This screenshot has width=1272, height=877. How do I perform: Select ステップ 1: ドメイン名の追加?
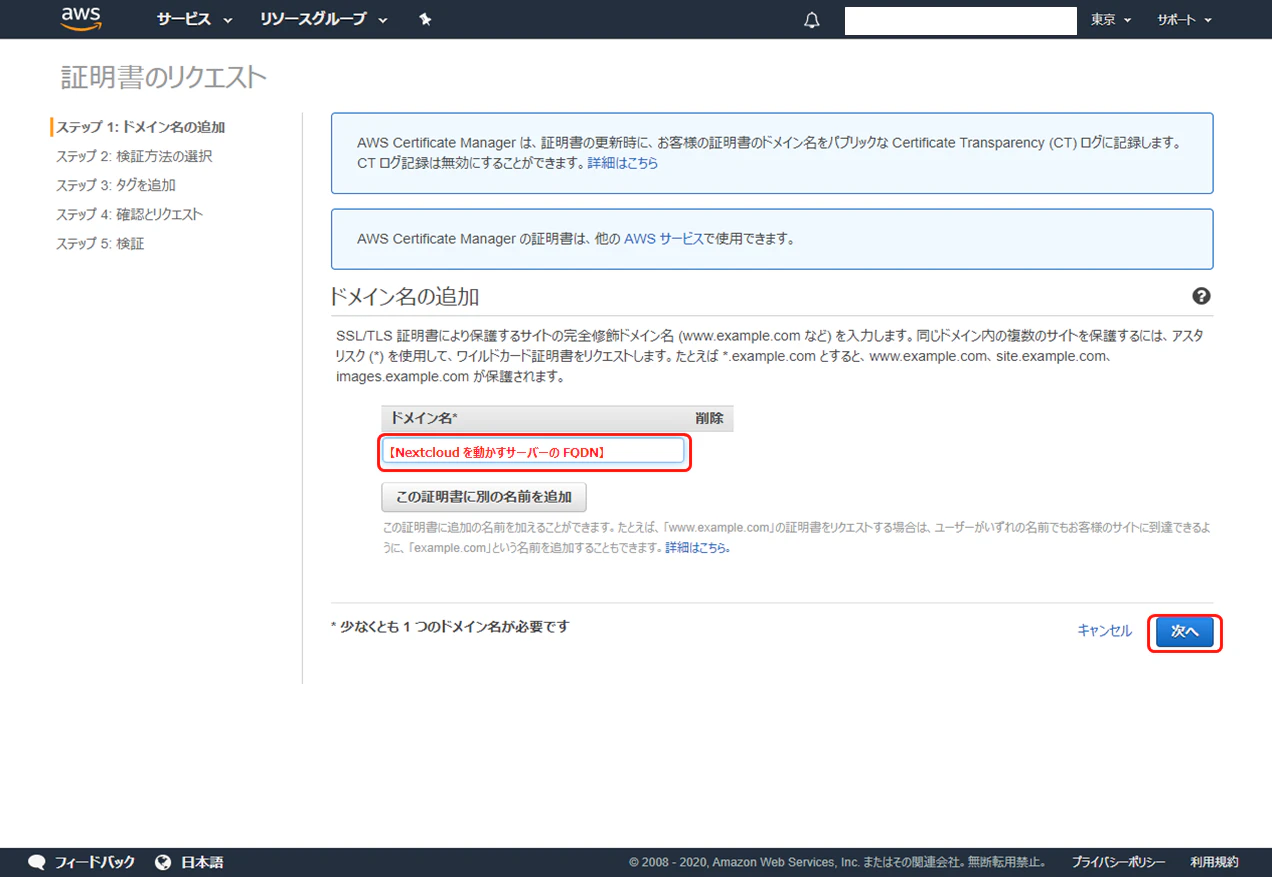point(140,127)
